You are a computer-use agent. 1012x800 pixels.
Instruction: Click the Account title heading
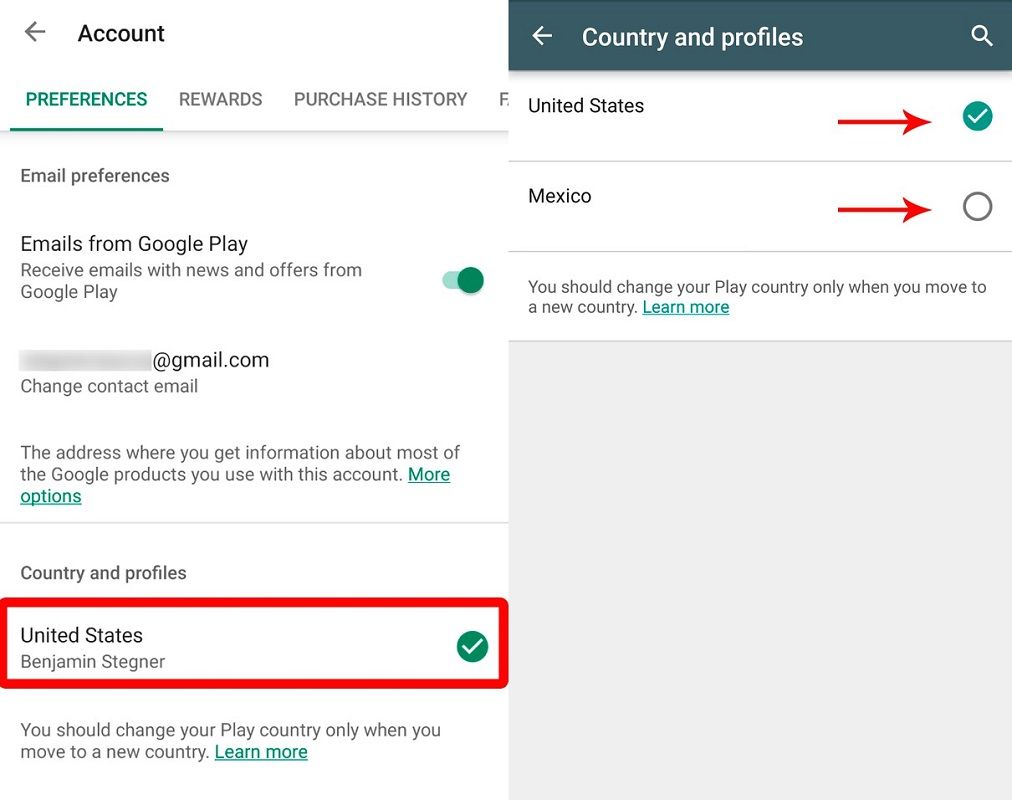click(x=121, y=33)
